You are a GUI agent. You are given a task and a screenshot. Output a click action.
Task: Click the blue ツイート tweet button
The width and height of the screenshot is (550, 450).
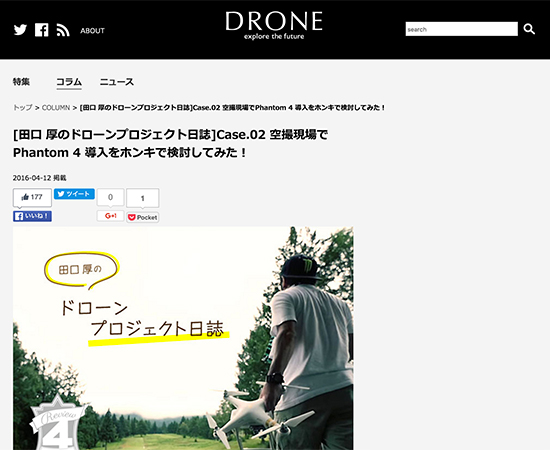point(74,194)
